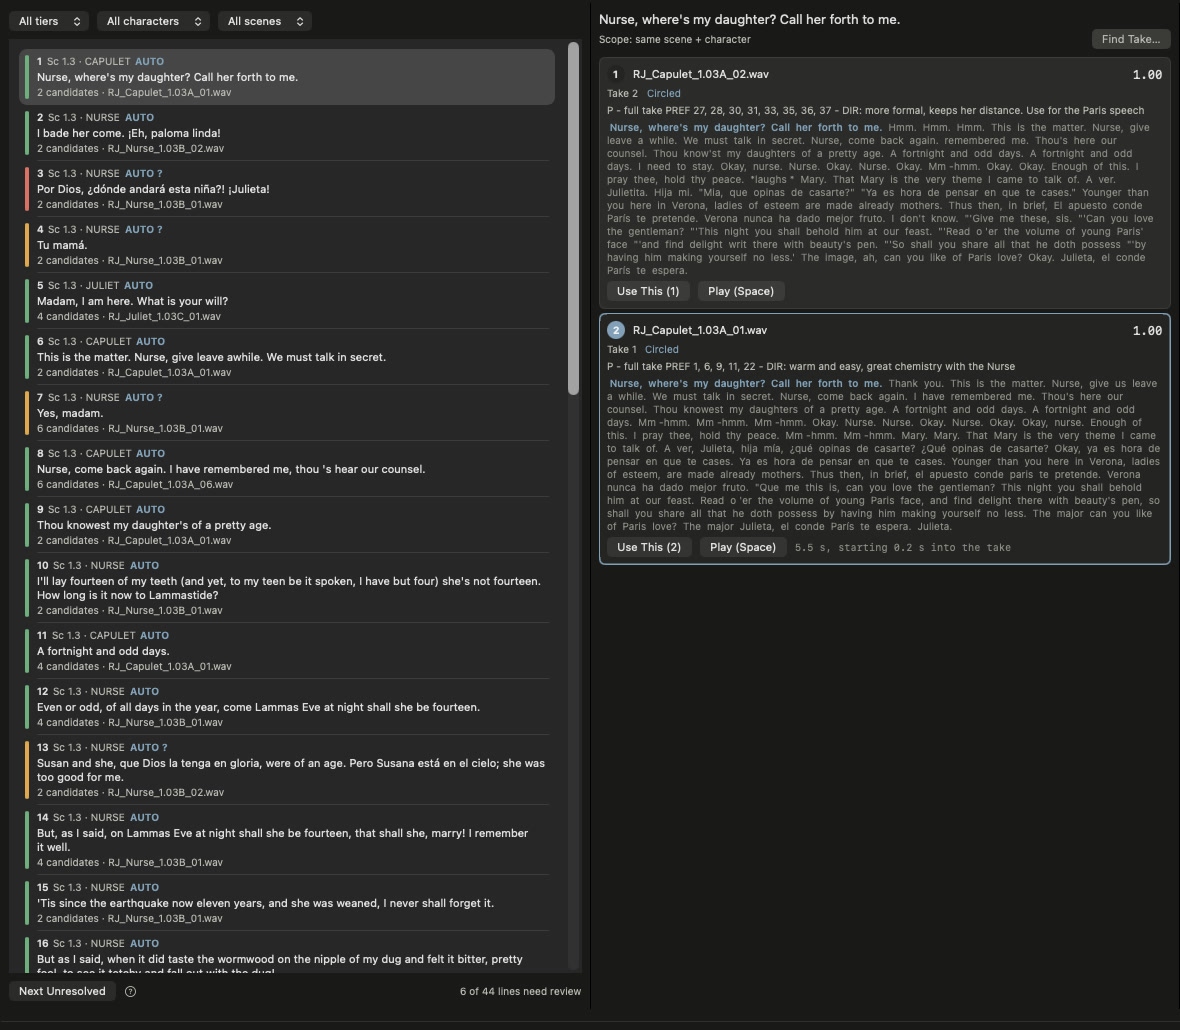Screen dimensions: 1180x1030
Task: Select line 16 'But as I said, when it did taste'
Action: [287, 953]
